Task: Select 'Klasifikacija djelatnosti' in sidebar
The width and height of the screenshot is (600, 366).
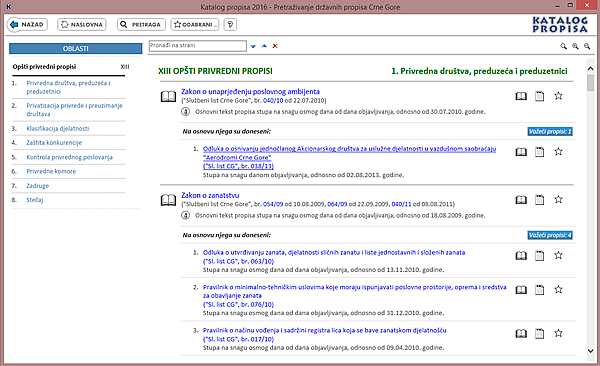Action: coord(57,129)
